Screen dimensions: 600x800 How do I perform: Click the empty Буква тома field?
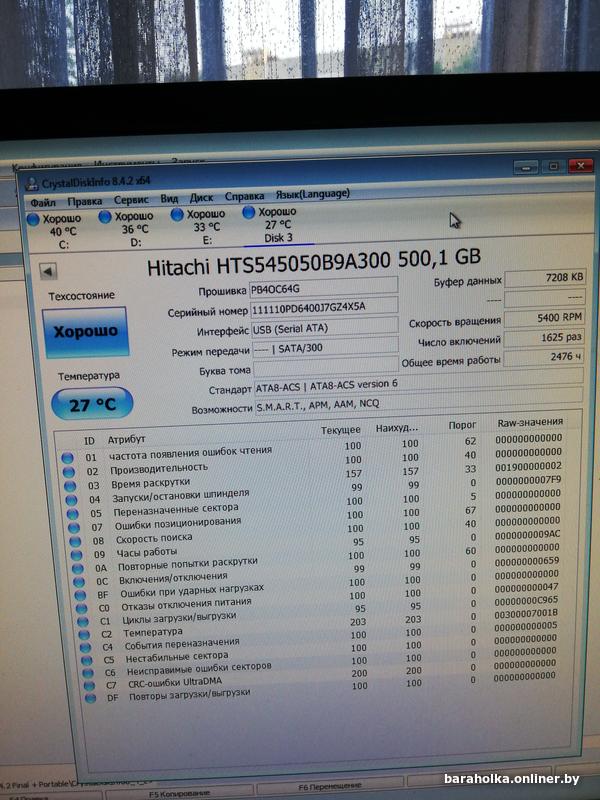[x=326, y=367]
